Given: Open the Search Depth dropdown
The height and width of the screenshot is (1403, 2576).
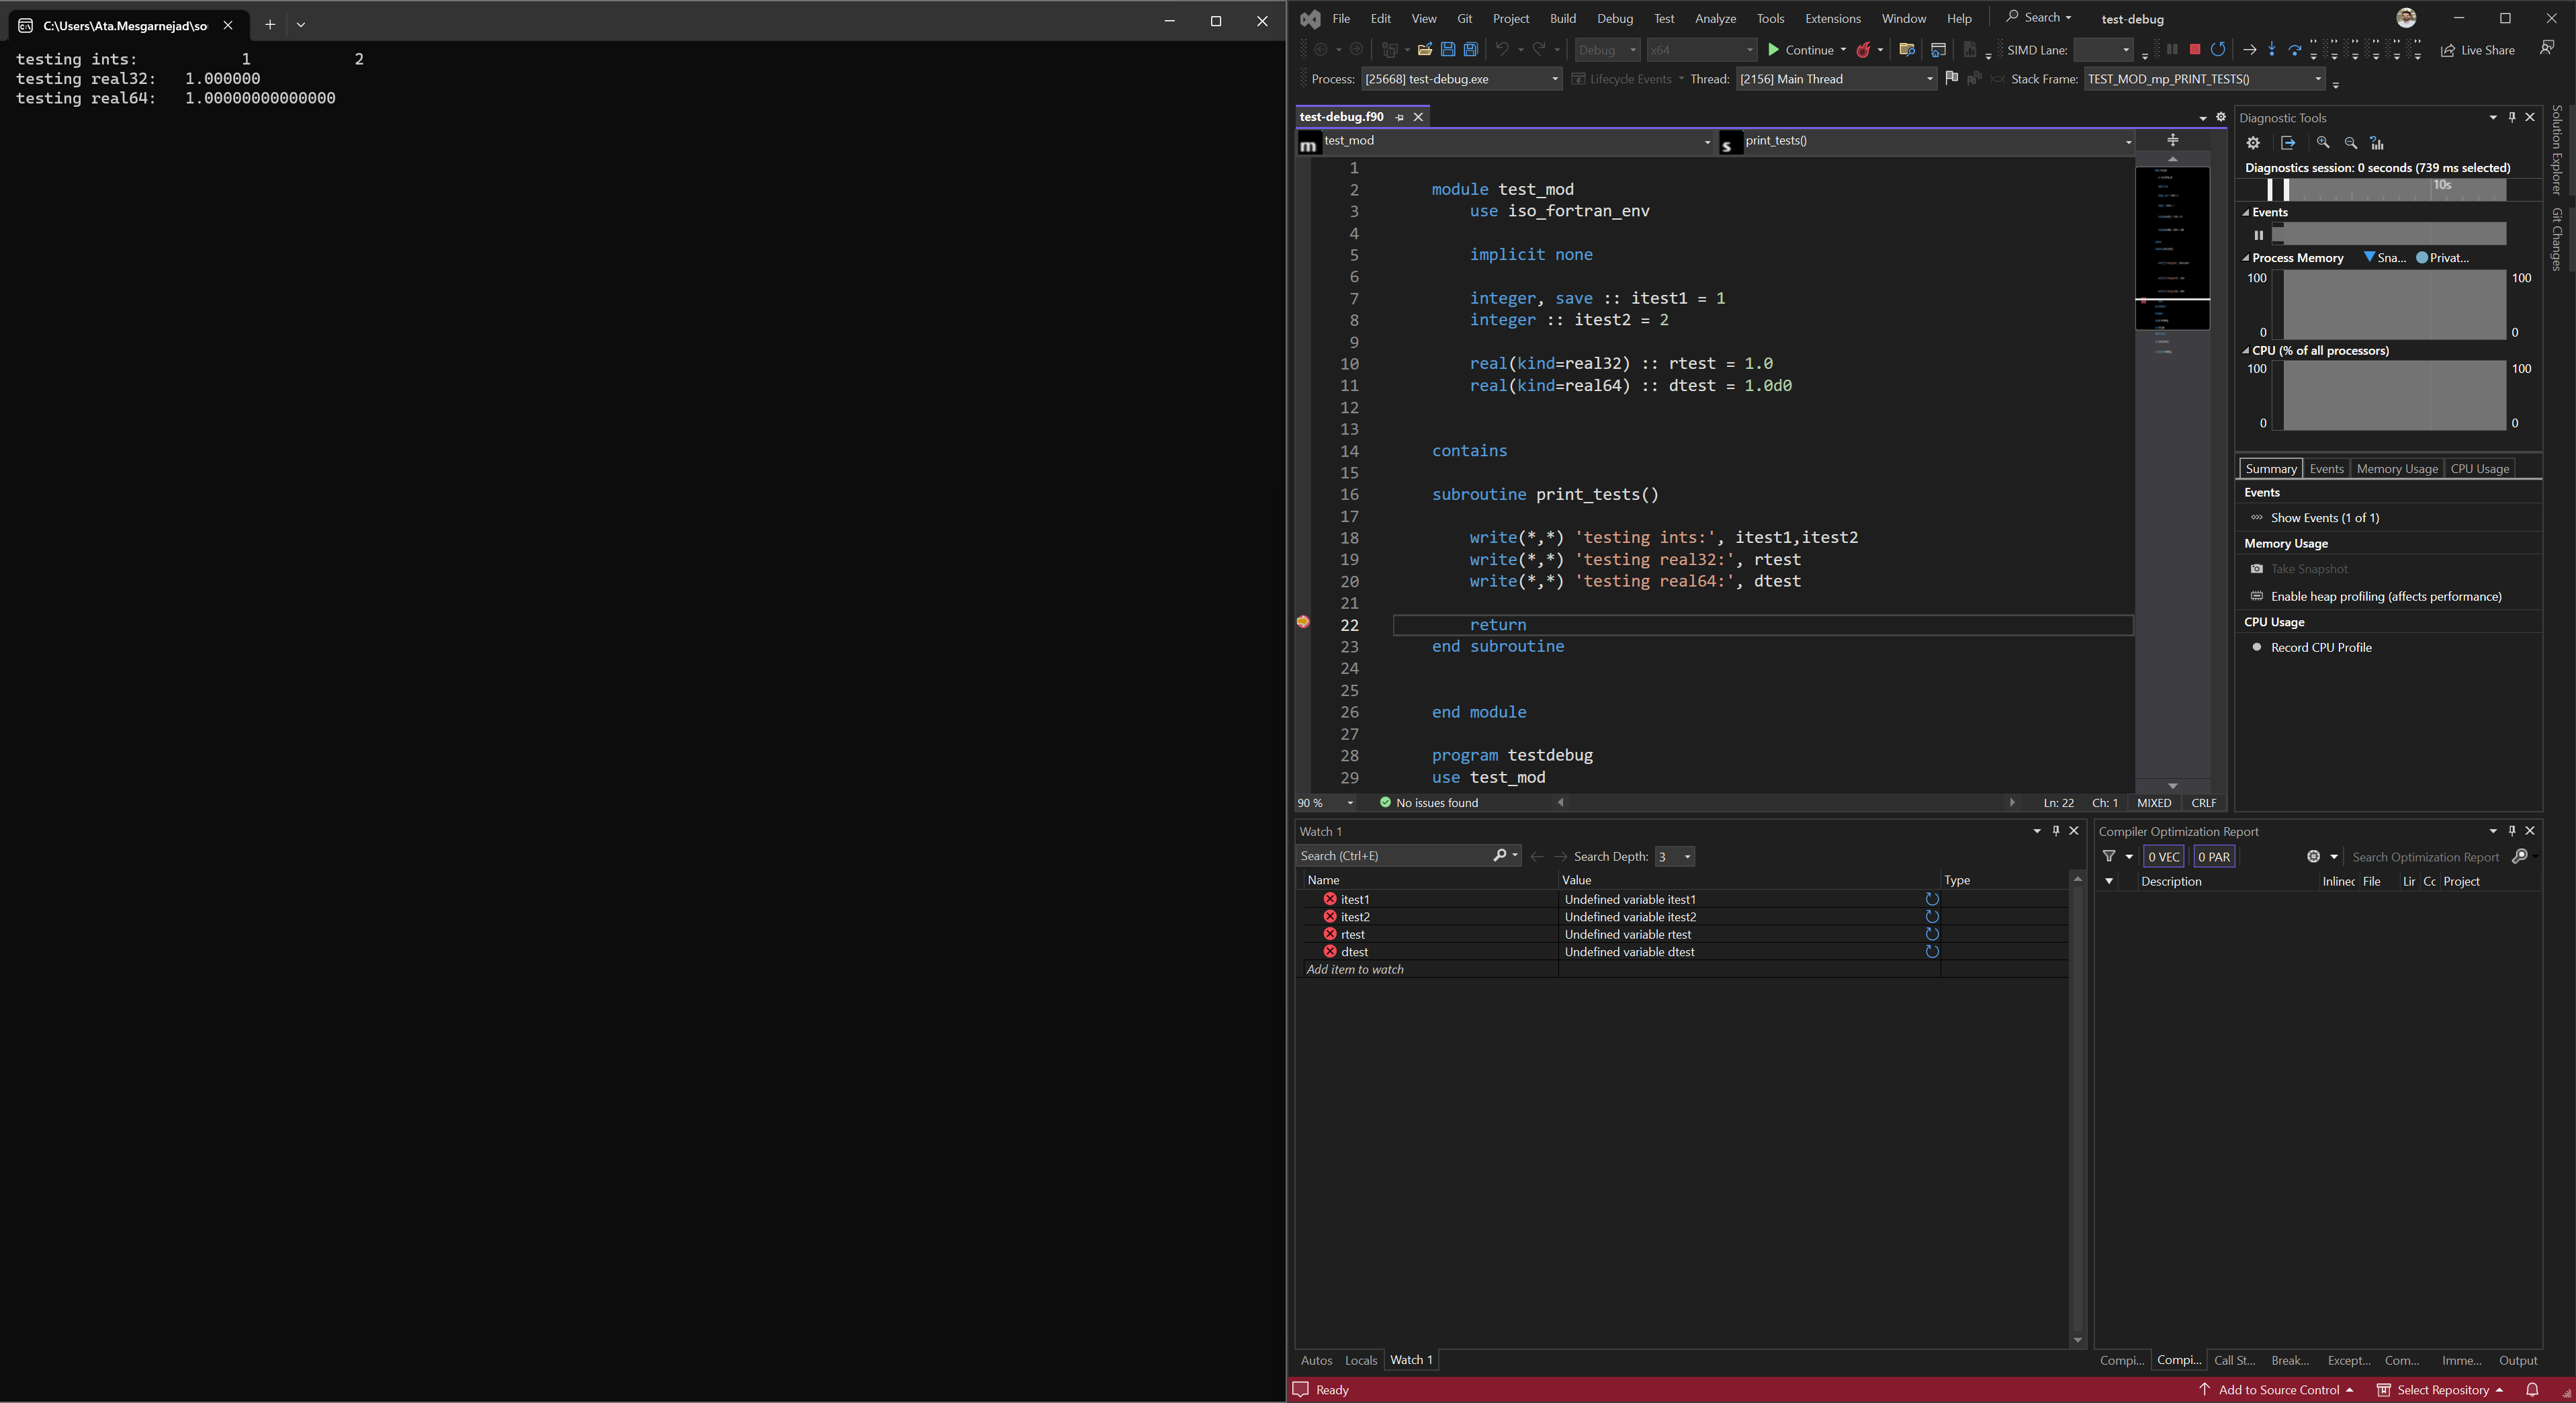Looking at the screenshot, I should 1687,857.
